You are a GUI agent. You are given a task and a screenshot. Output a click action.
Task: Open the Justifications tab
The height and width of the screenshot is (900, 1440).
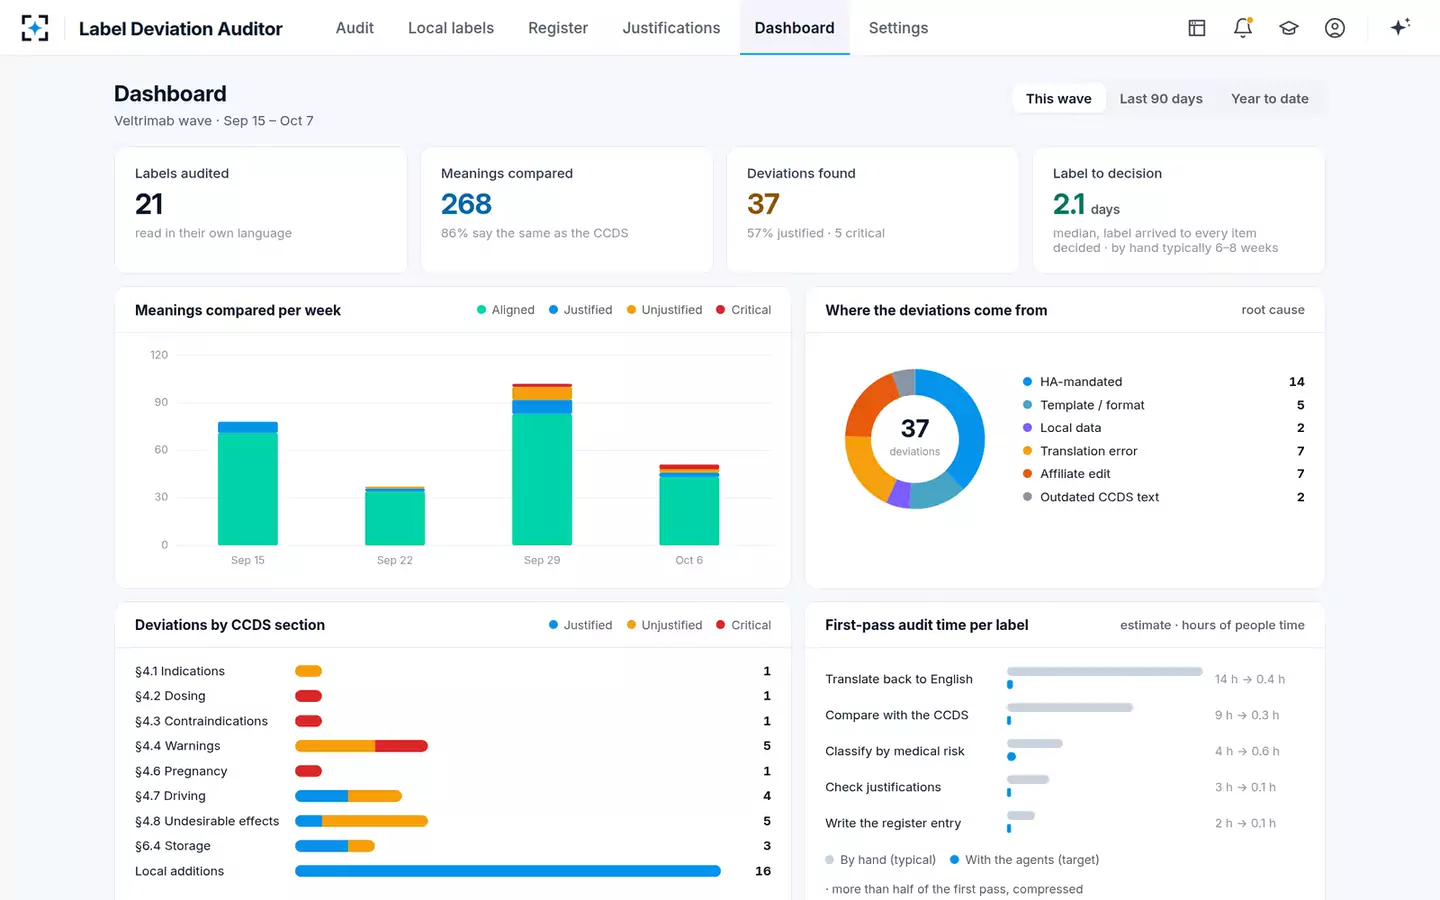(671, 28)
